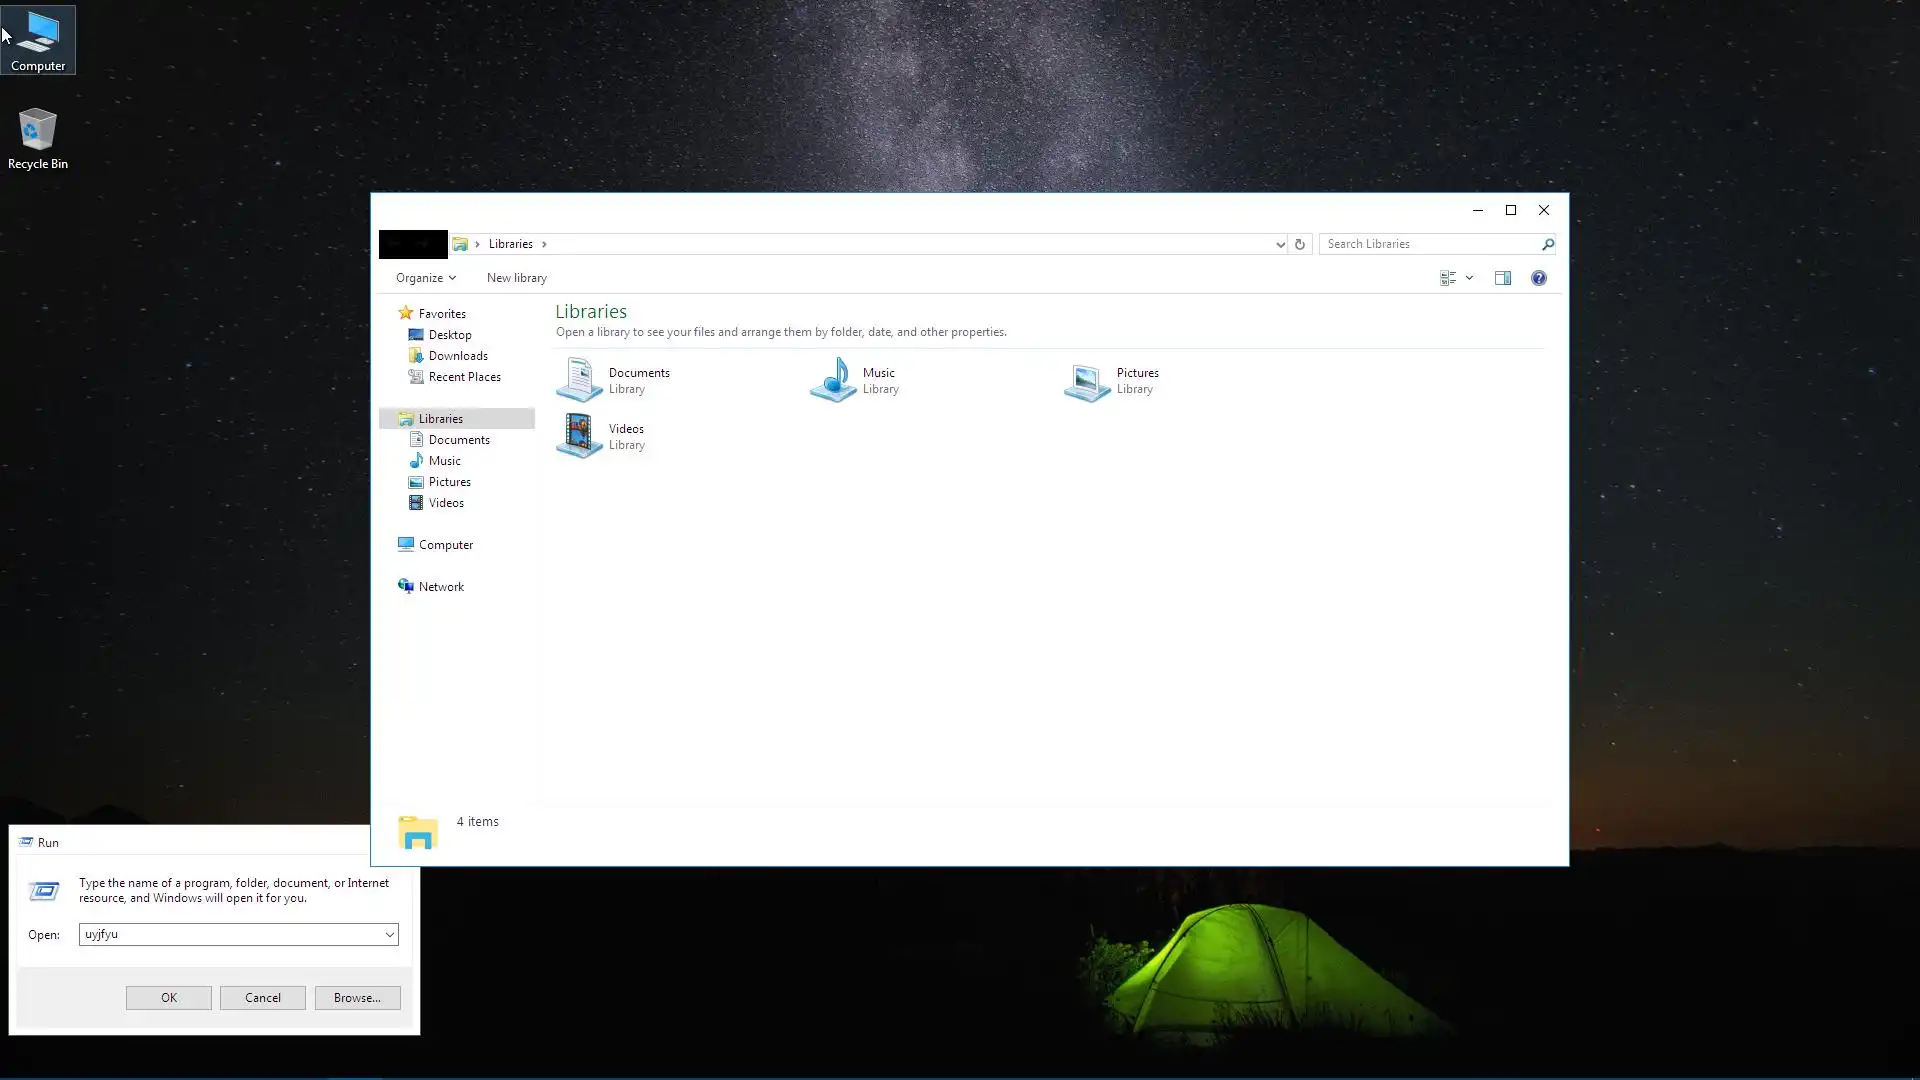Open the Documents library icon
1920x1080 pixels.
click(579, 381)
